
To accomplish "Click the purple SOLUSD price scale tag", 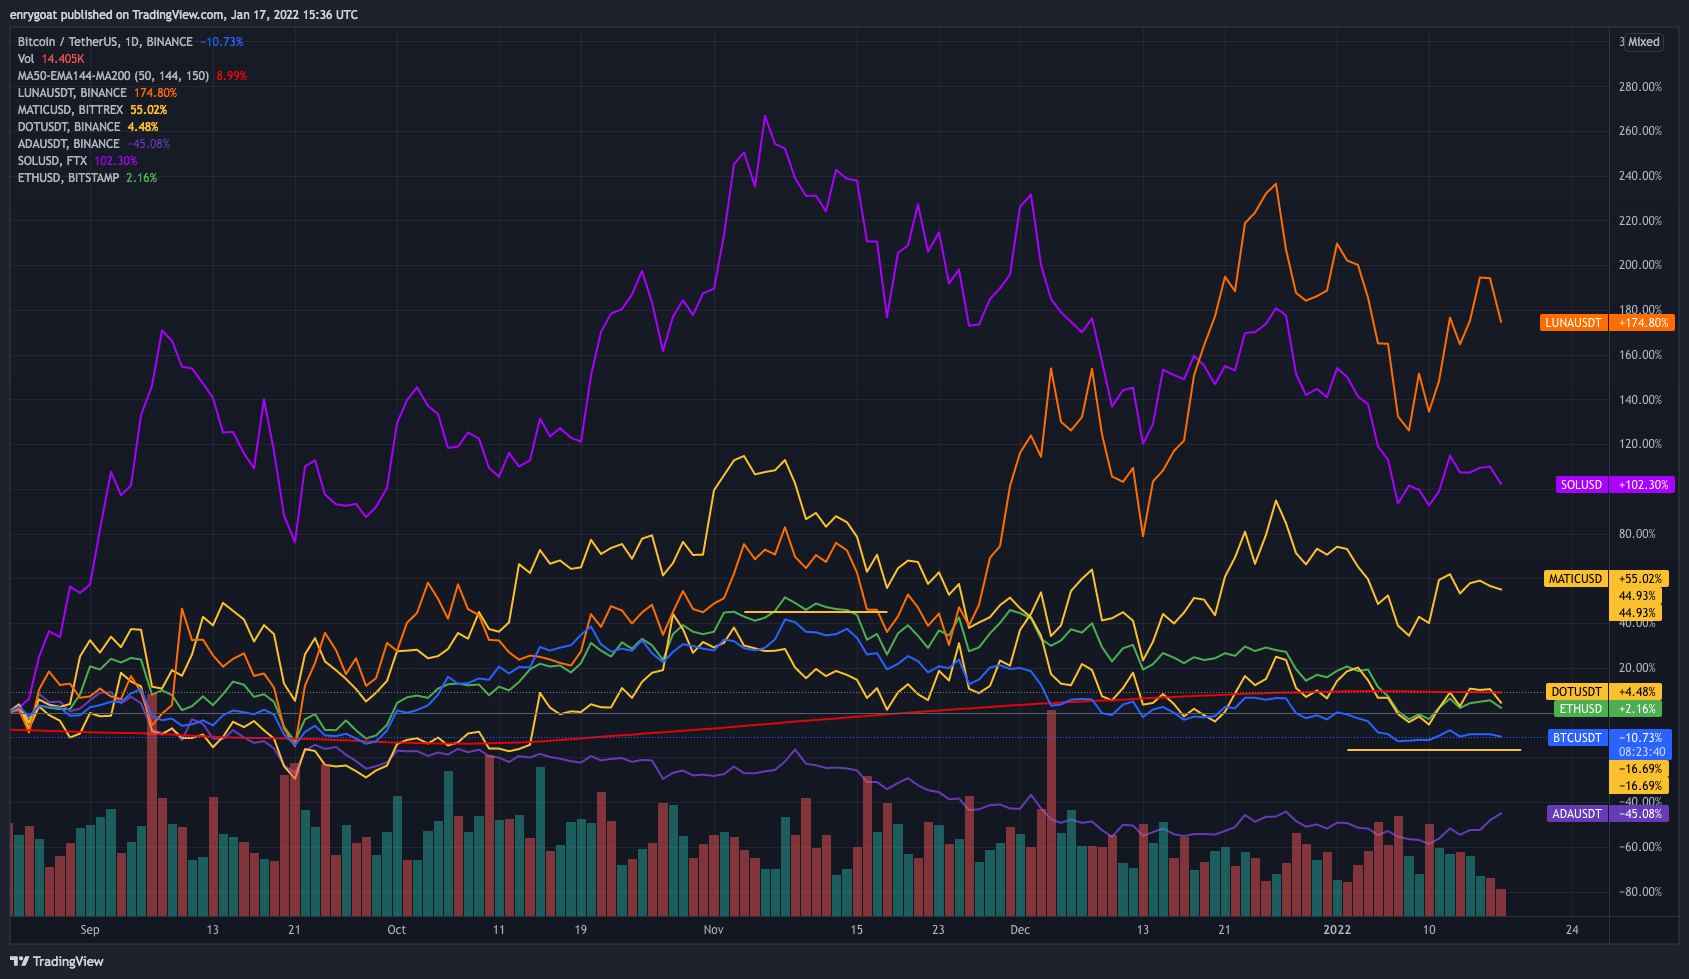I will click(x=1582, y=485).
